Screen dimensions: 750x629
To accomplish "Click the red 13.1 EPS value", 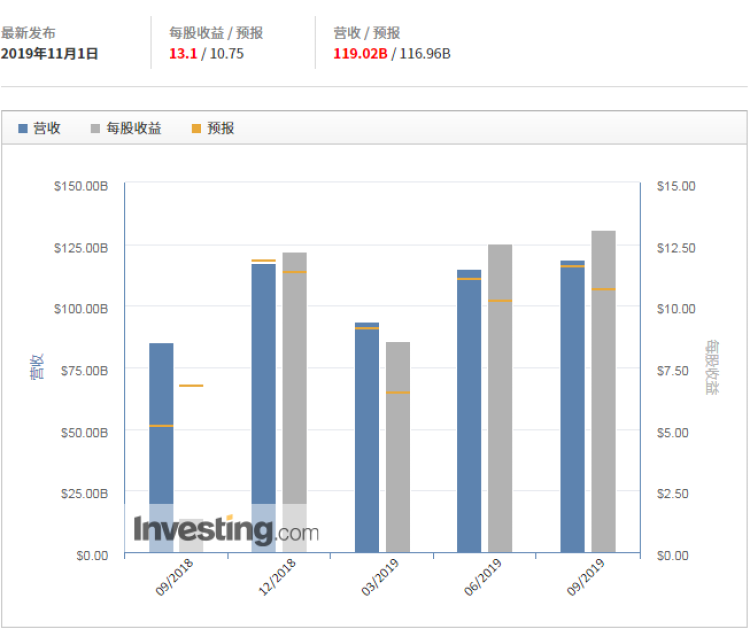I will [x=183, y=54].
